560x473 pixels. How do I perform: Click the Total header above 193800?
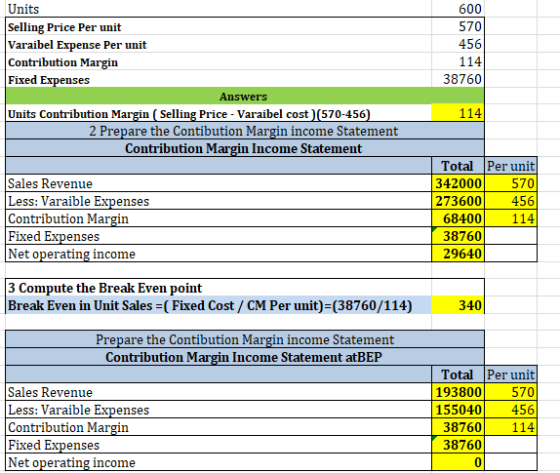tap(458, 374)
